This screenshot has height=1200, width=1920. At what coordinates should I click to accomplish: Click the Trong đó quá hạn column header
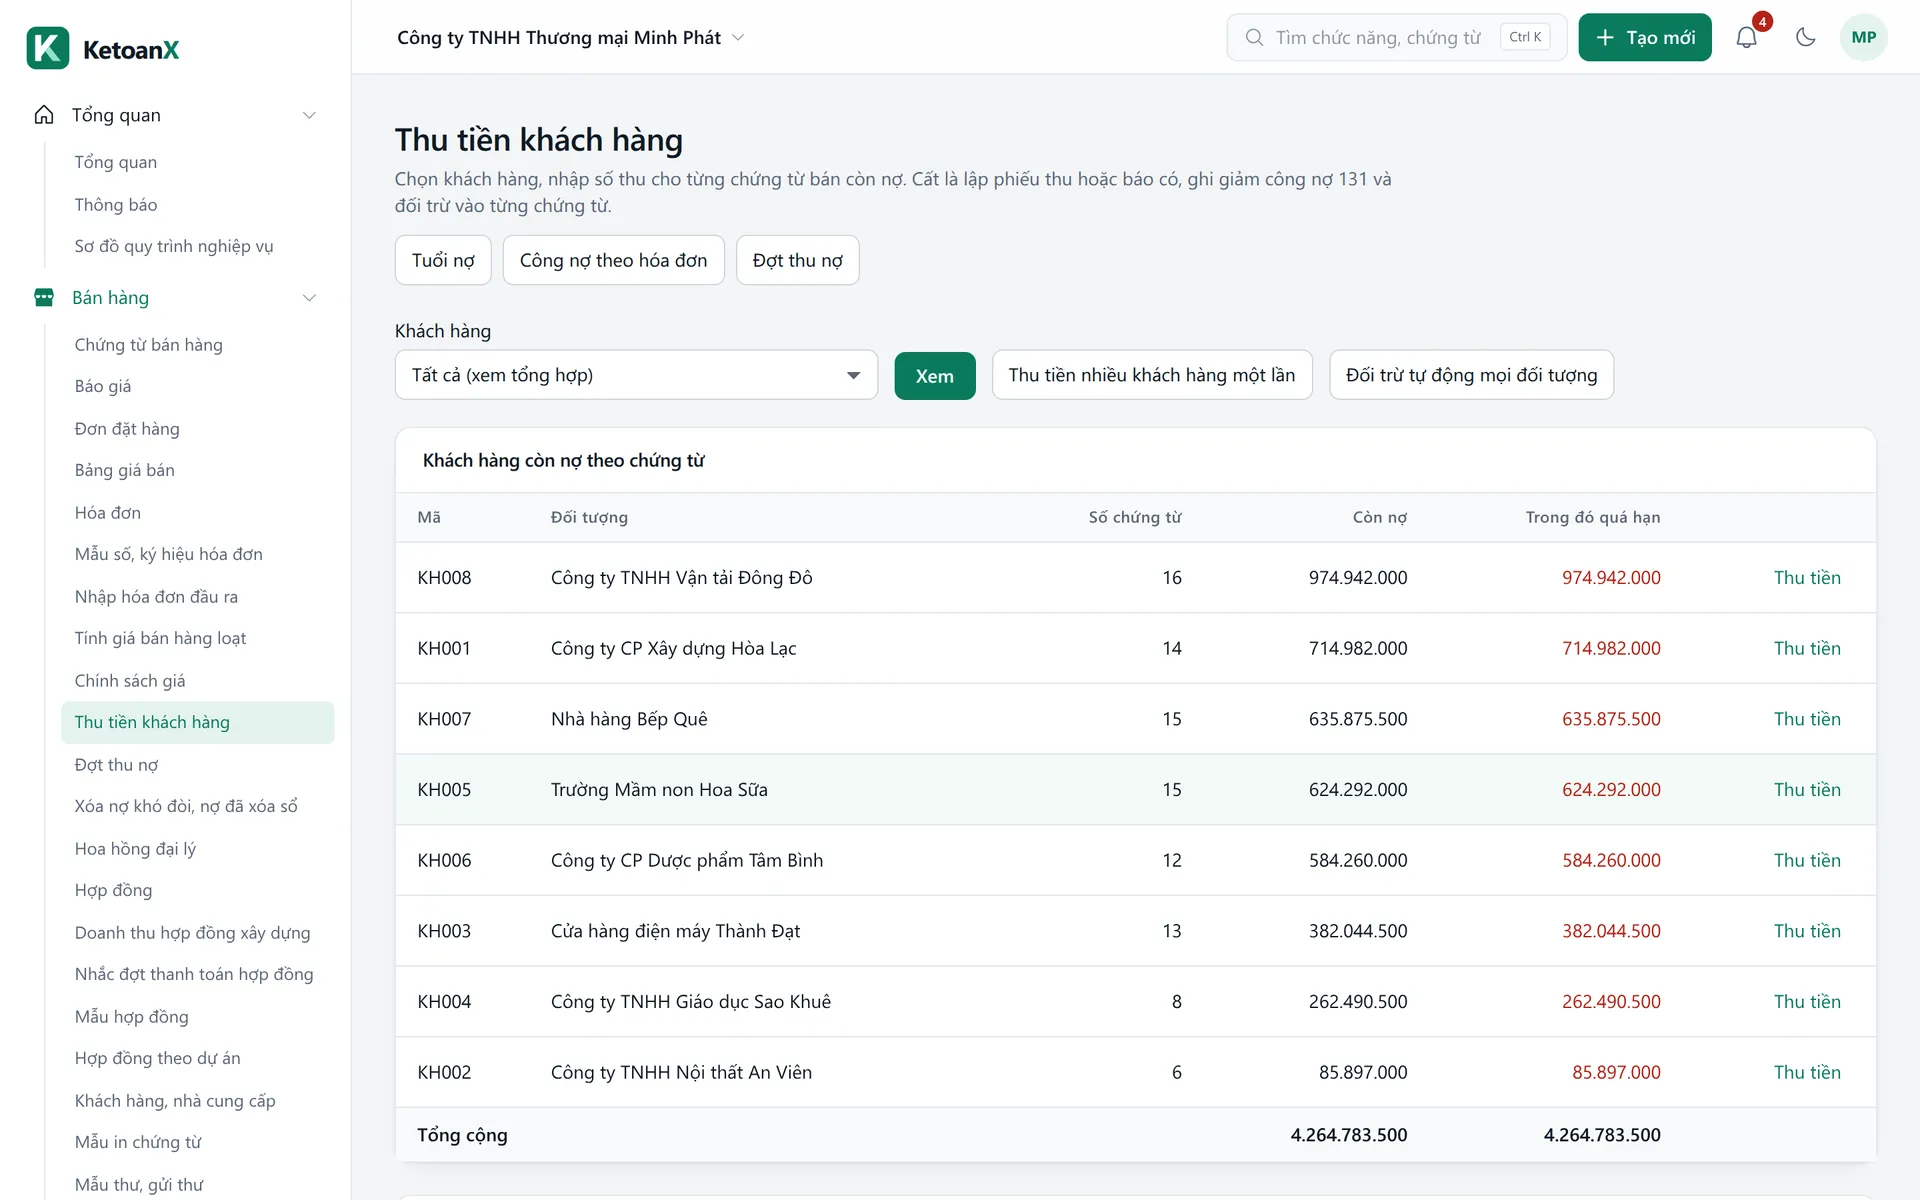pyautogui.click(x=1593, y=517)
